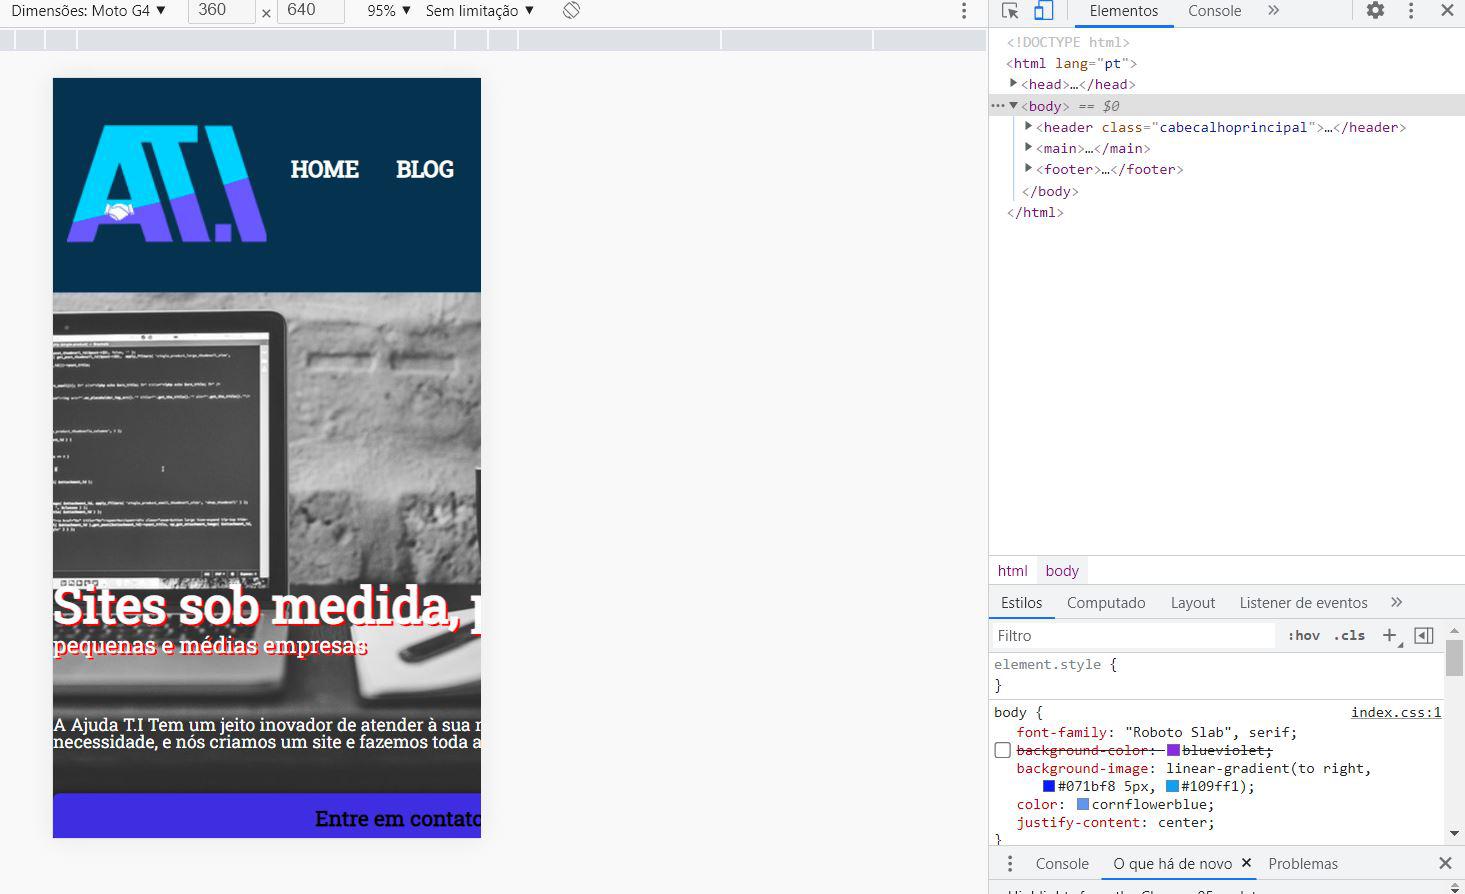This screenshot has width=1465, height=894.
Task: Expand the head element node
Action: 1014,84
